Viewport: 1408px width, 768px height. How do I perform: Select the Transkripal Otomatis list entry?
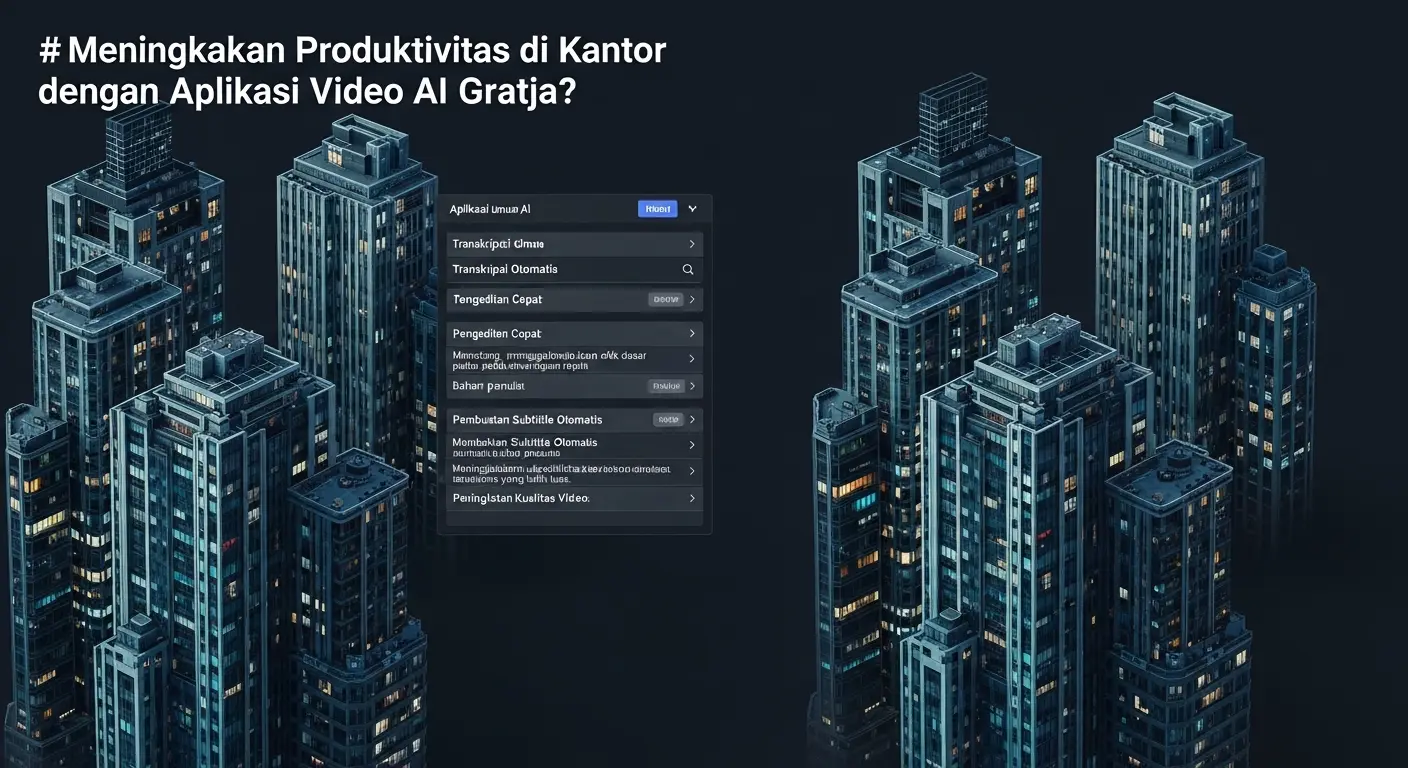pos(560,269)
